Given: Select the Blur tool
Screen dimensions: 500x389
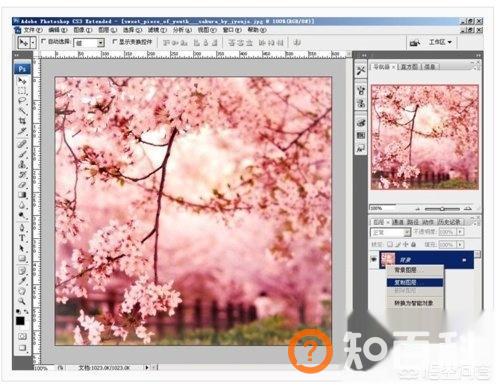Looking at the screenshot, I should (22, 205).
